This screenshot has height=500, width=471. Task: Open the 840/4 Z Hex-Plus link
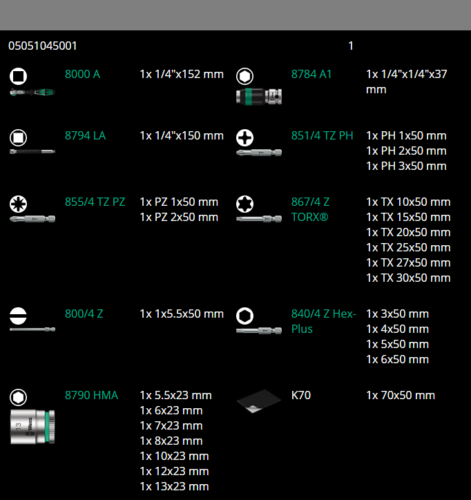click(x=324, y=322)
